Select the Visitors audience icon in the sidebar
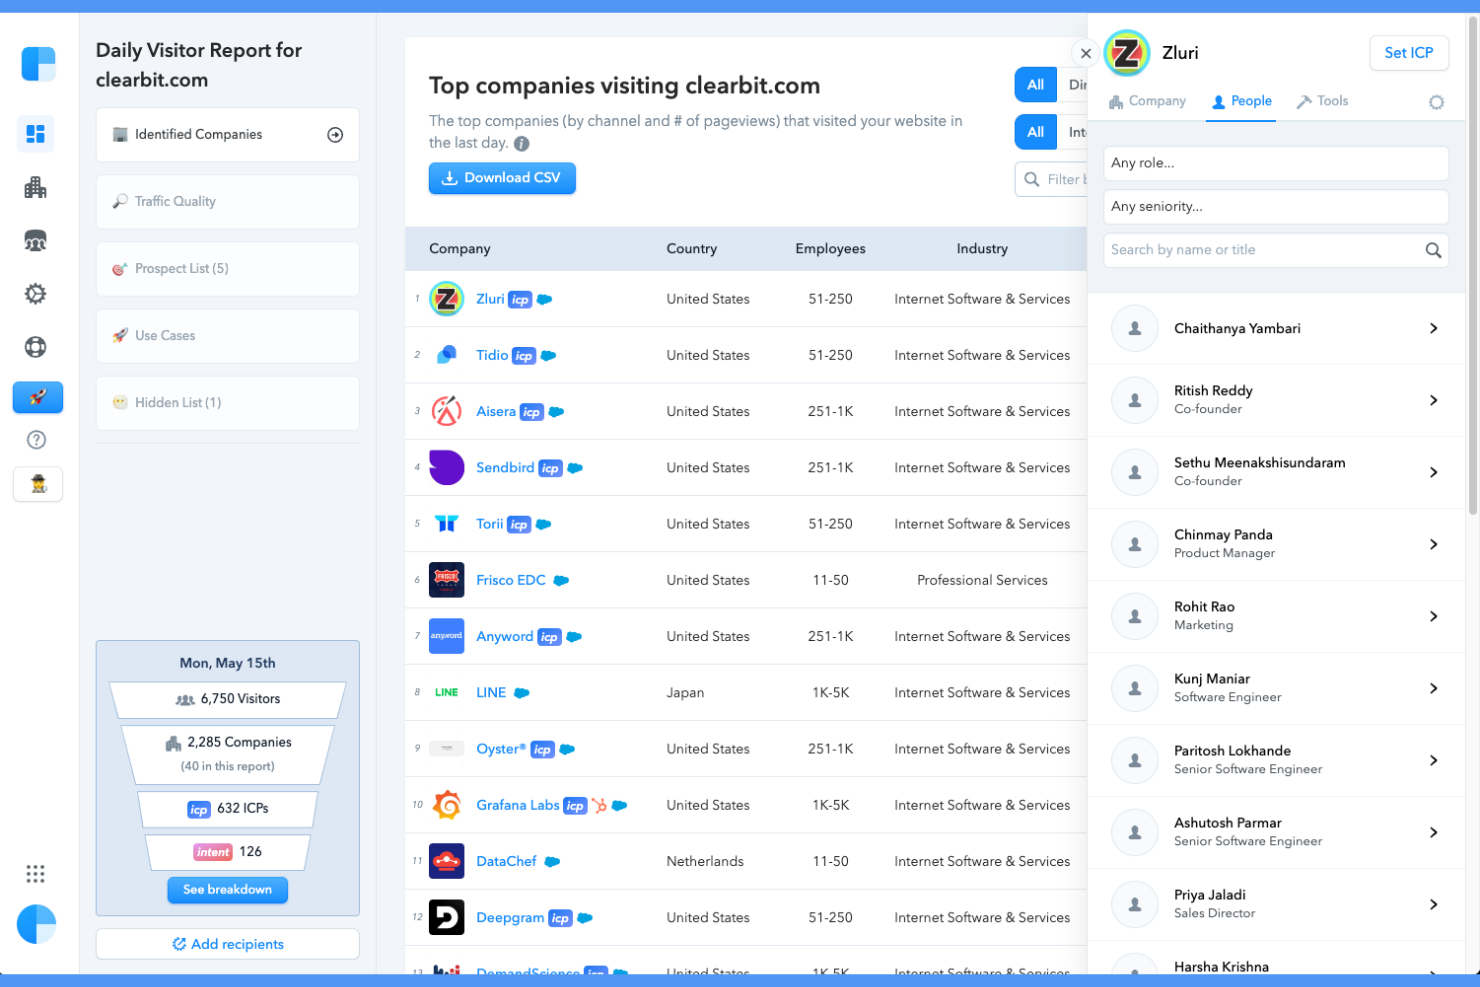1480x987 pixels. point(36,240)
